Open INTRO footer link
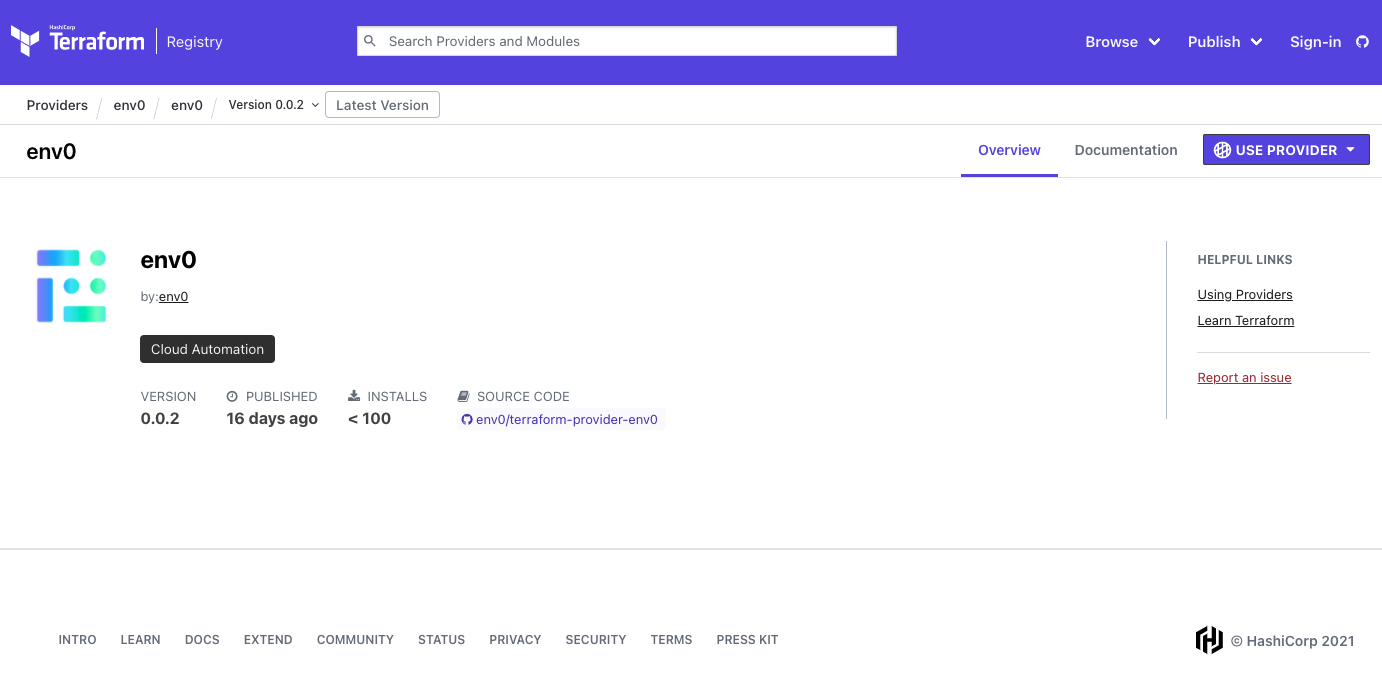 (x=78, y=640)
